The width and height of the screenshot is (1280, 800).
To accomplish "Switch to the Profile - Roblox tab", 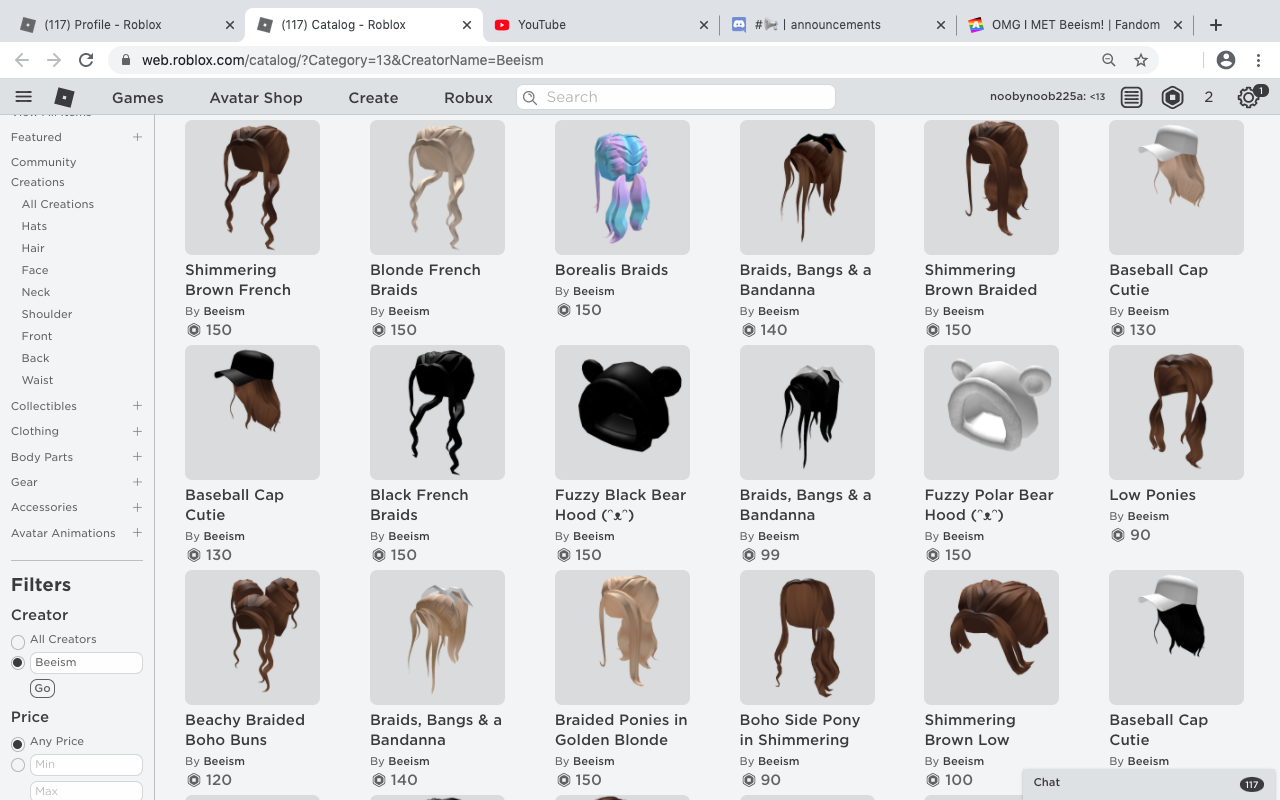I will tap(126, 25).
